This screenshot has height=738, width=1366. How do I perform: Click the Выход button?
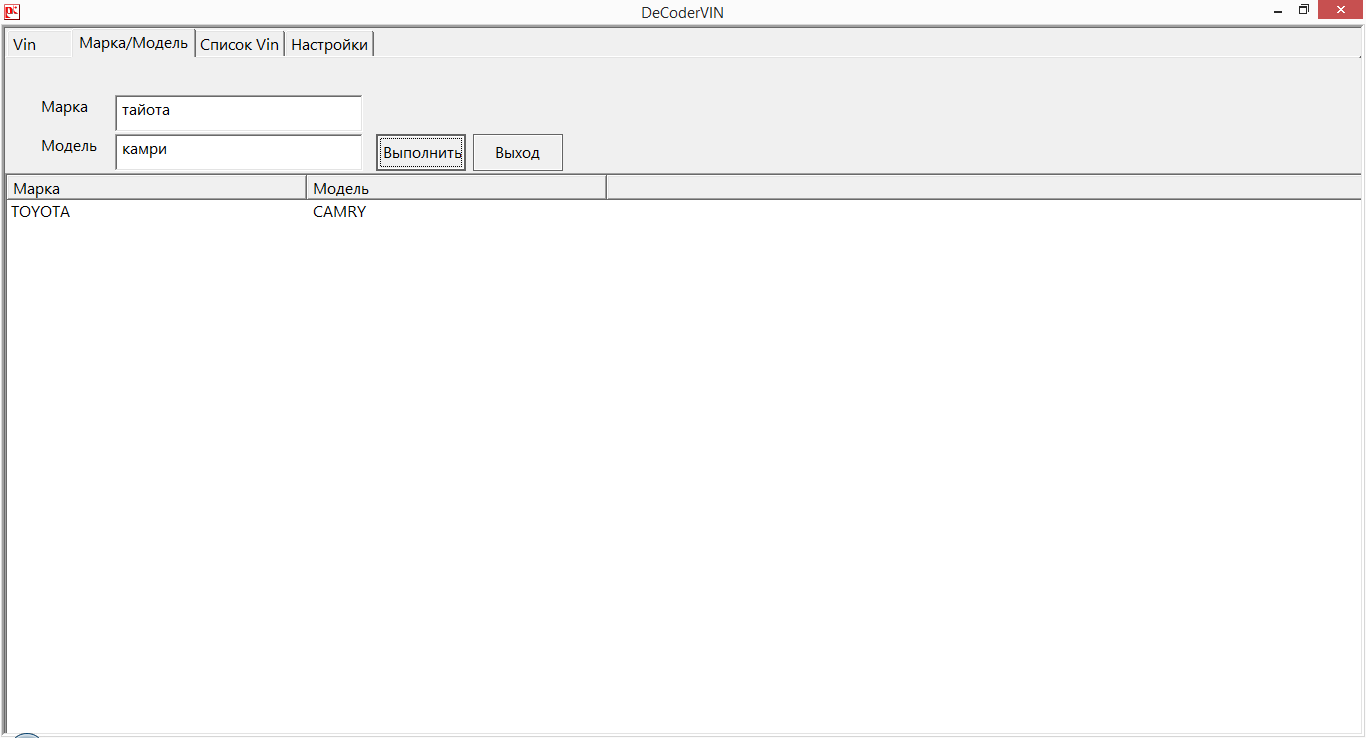(517, 153)
